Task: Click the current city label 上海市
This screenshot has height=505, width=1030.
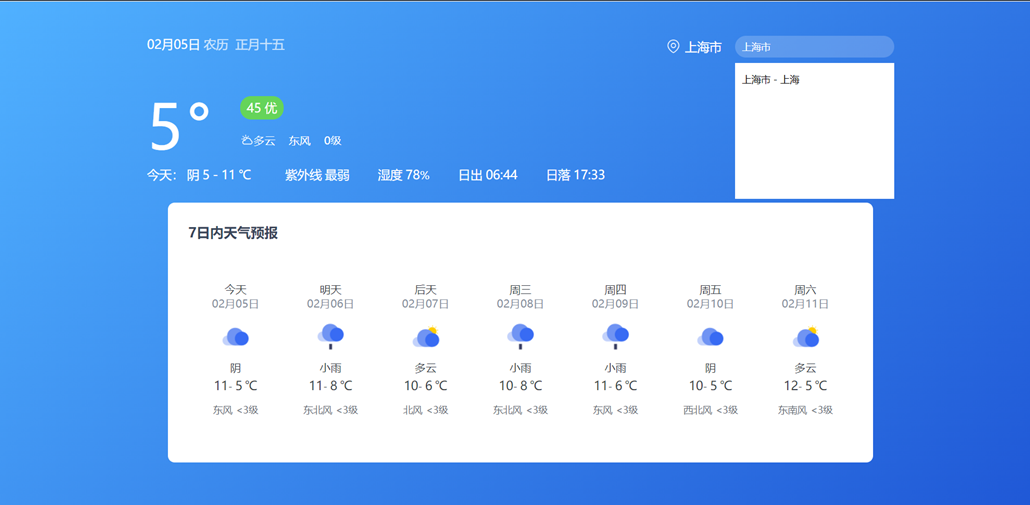Action: coord(703,47)
